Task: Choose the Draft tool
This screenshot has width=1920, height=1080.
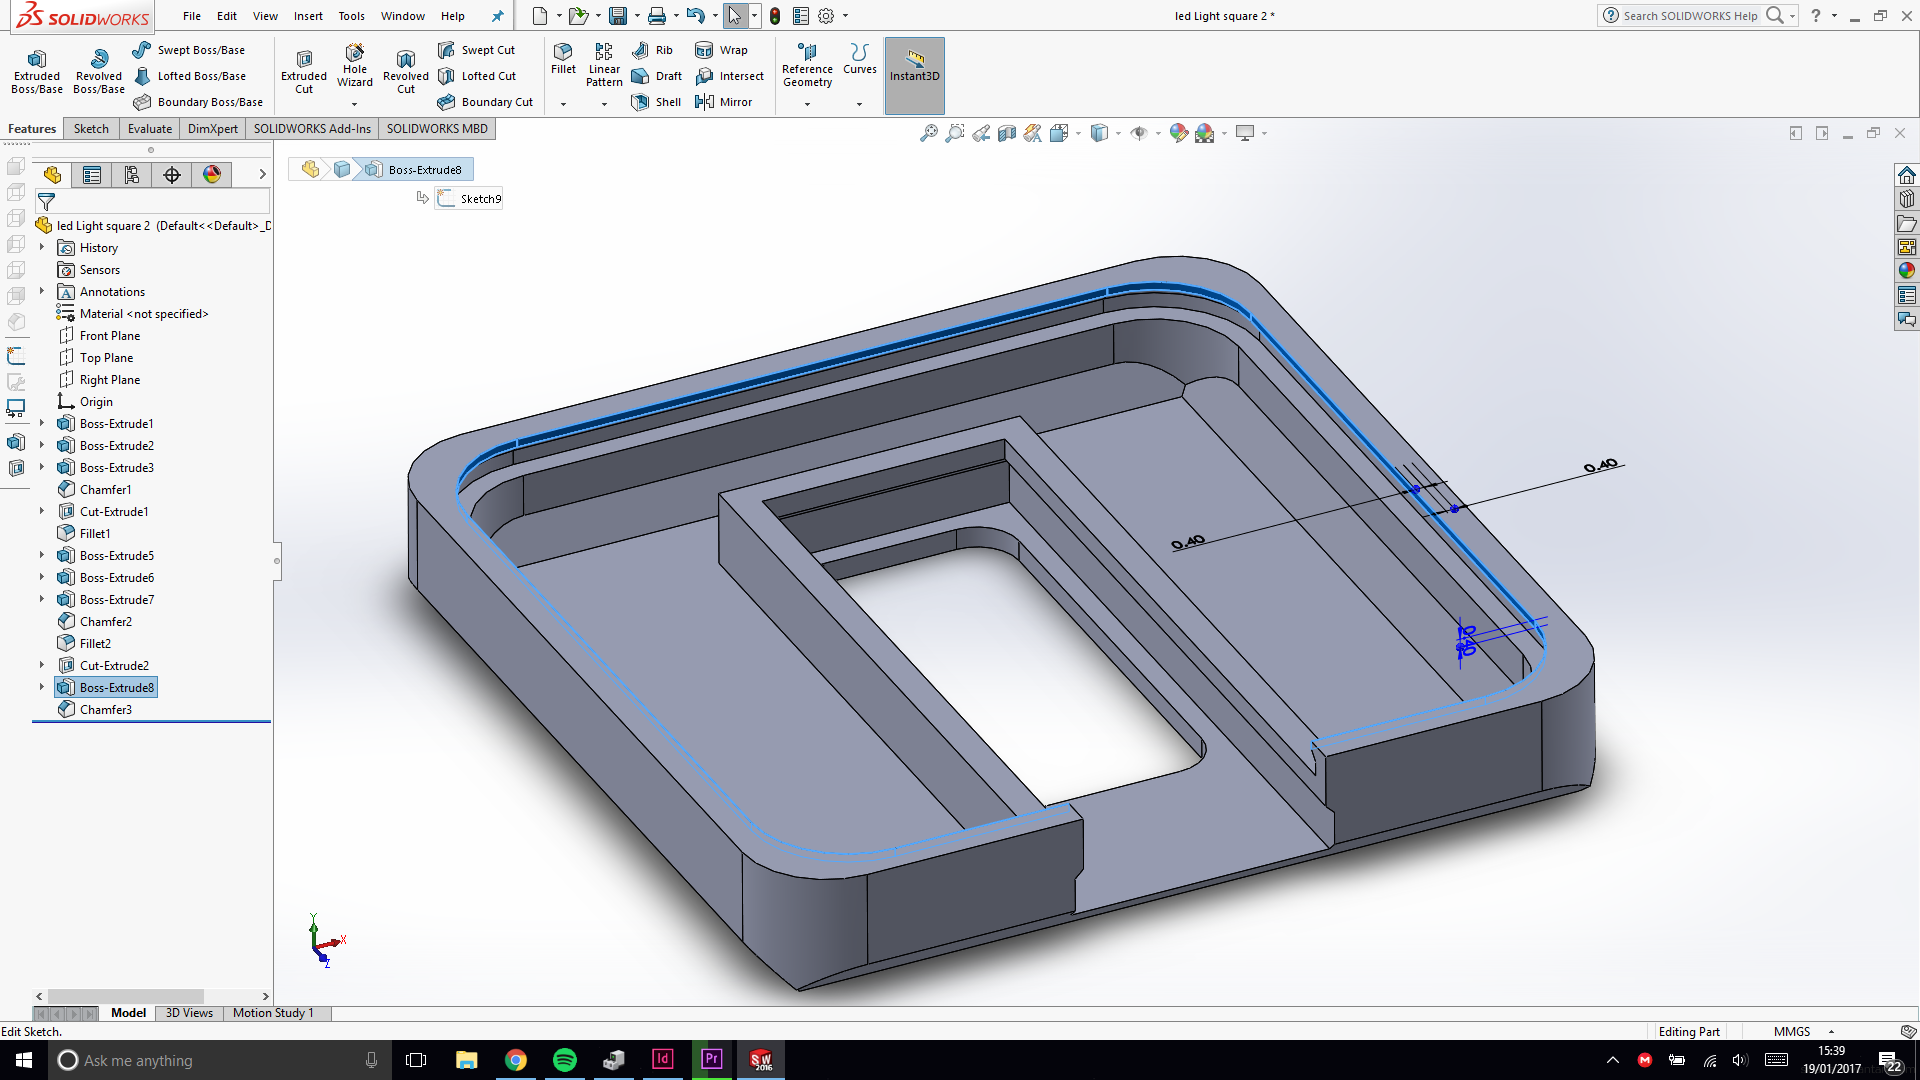Action: [656, 76]
